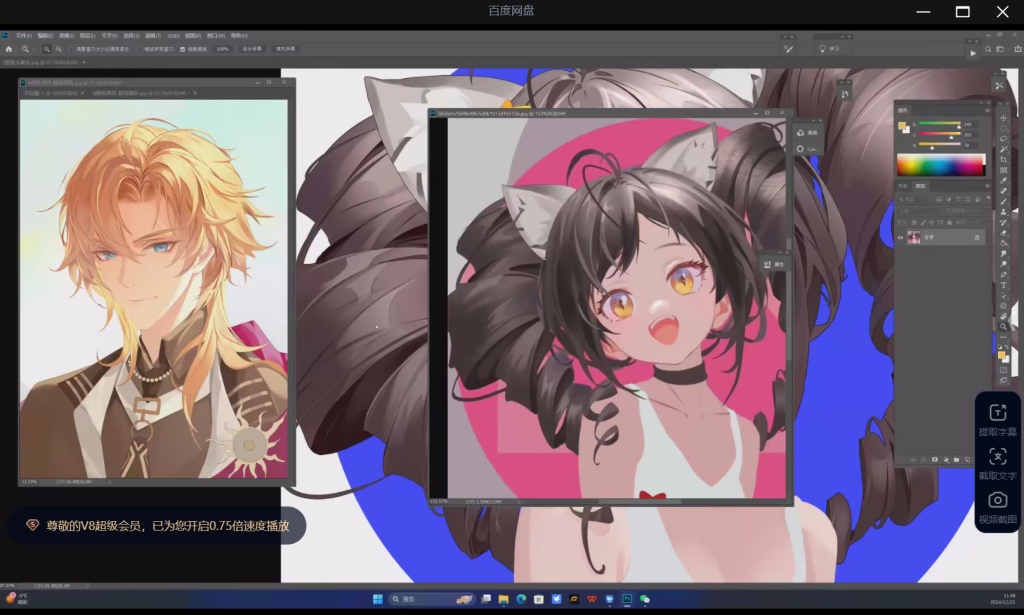Enable the 缩放所有窗口 checkbox
1024x615 pixels.
pyautogui.click(x=141, y=48)
